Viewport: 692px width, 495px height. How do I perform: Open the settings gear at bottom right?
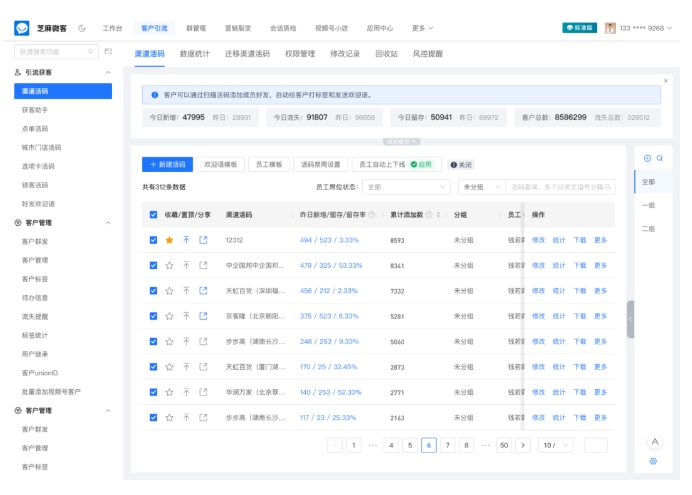coord(654,461)
